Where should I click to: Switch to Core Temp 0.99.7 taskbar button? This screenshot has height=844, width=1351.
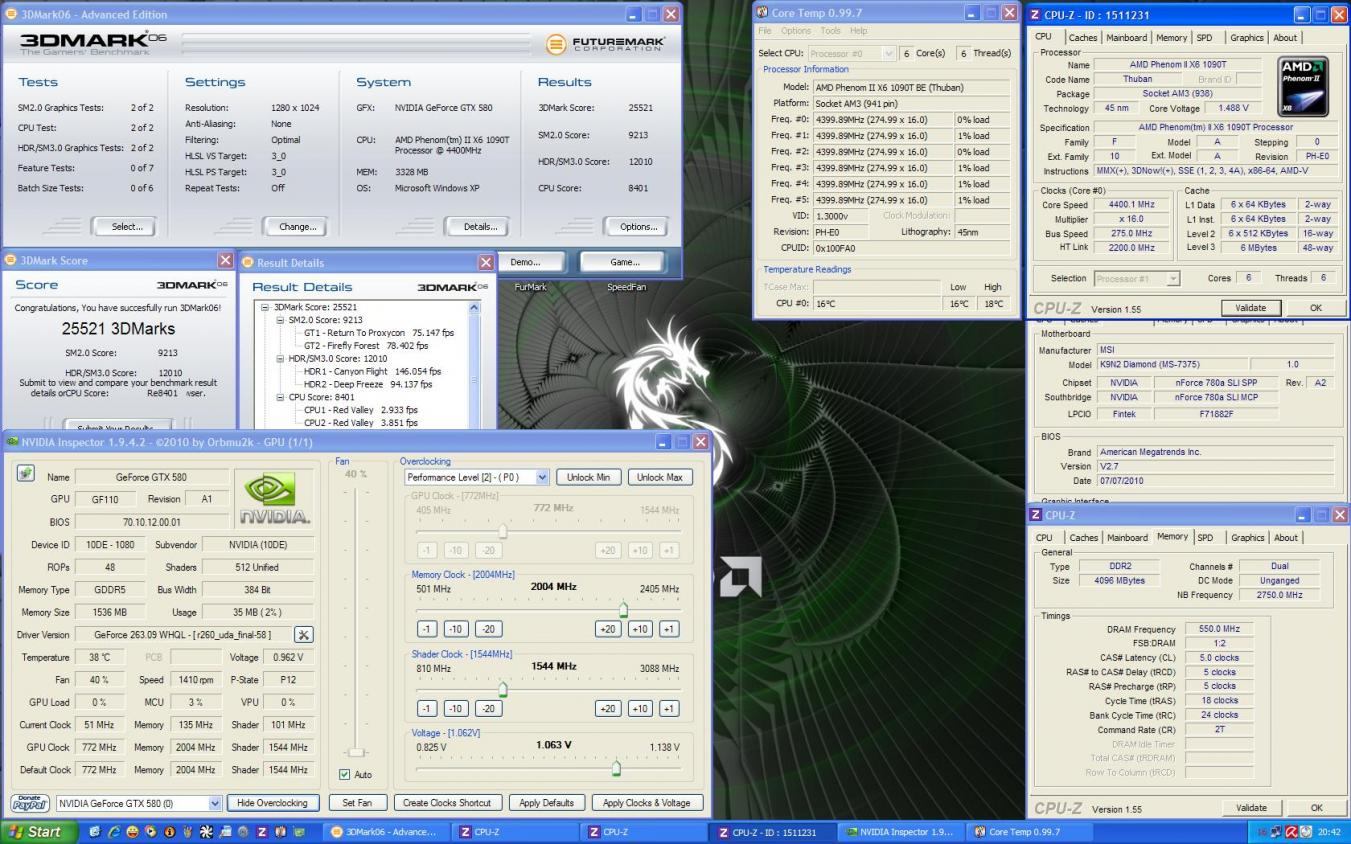[x=1029, y=832]
